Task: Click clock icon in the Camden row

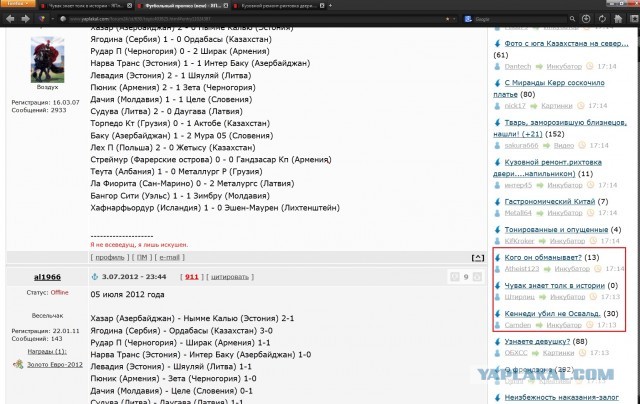Action: (x=589, y=325)
